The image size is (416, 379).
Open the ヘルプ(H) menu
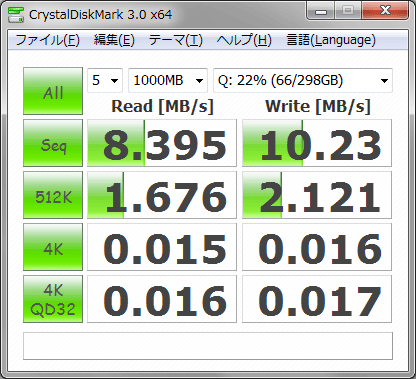(x=244, y=40)
